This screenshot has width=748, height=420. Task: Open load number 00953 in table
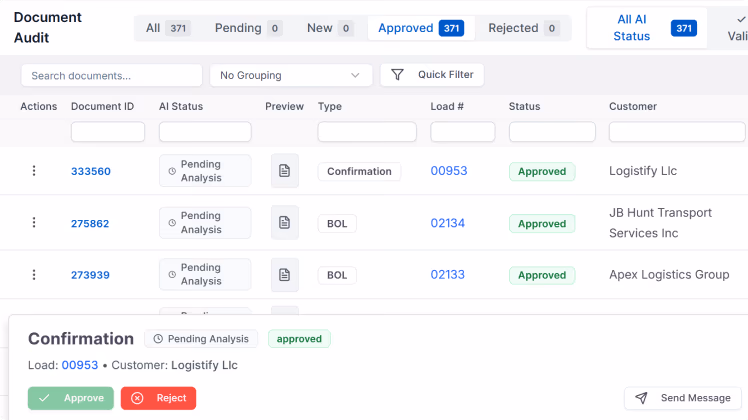coord(449,171)
